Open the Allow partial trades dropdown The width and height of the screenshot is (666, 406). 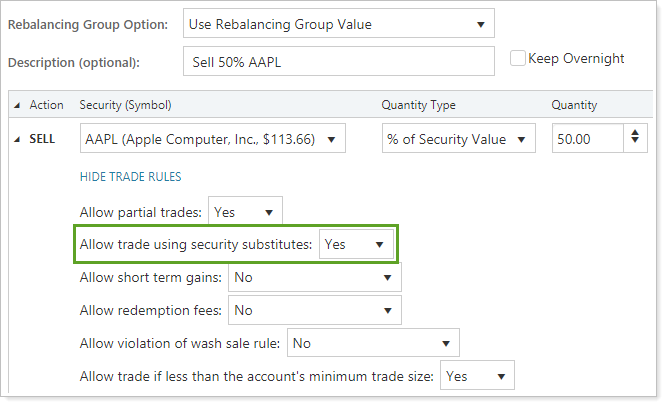click(245, 212)
